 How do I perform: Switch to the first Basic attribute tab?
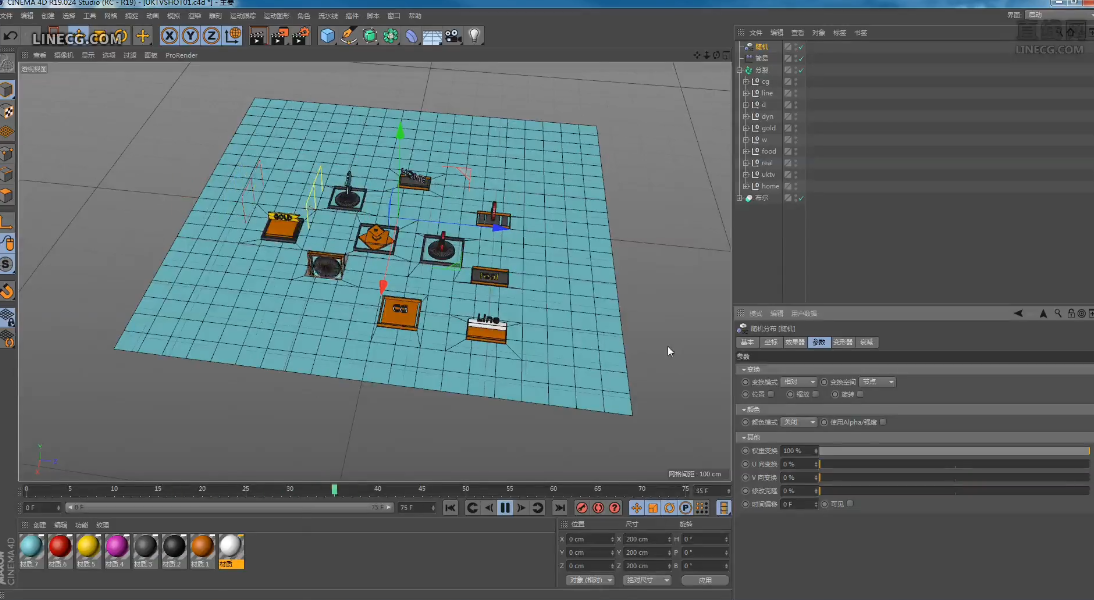tap(747, 343)
